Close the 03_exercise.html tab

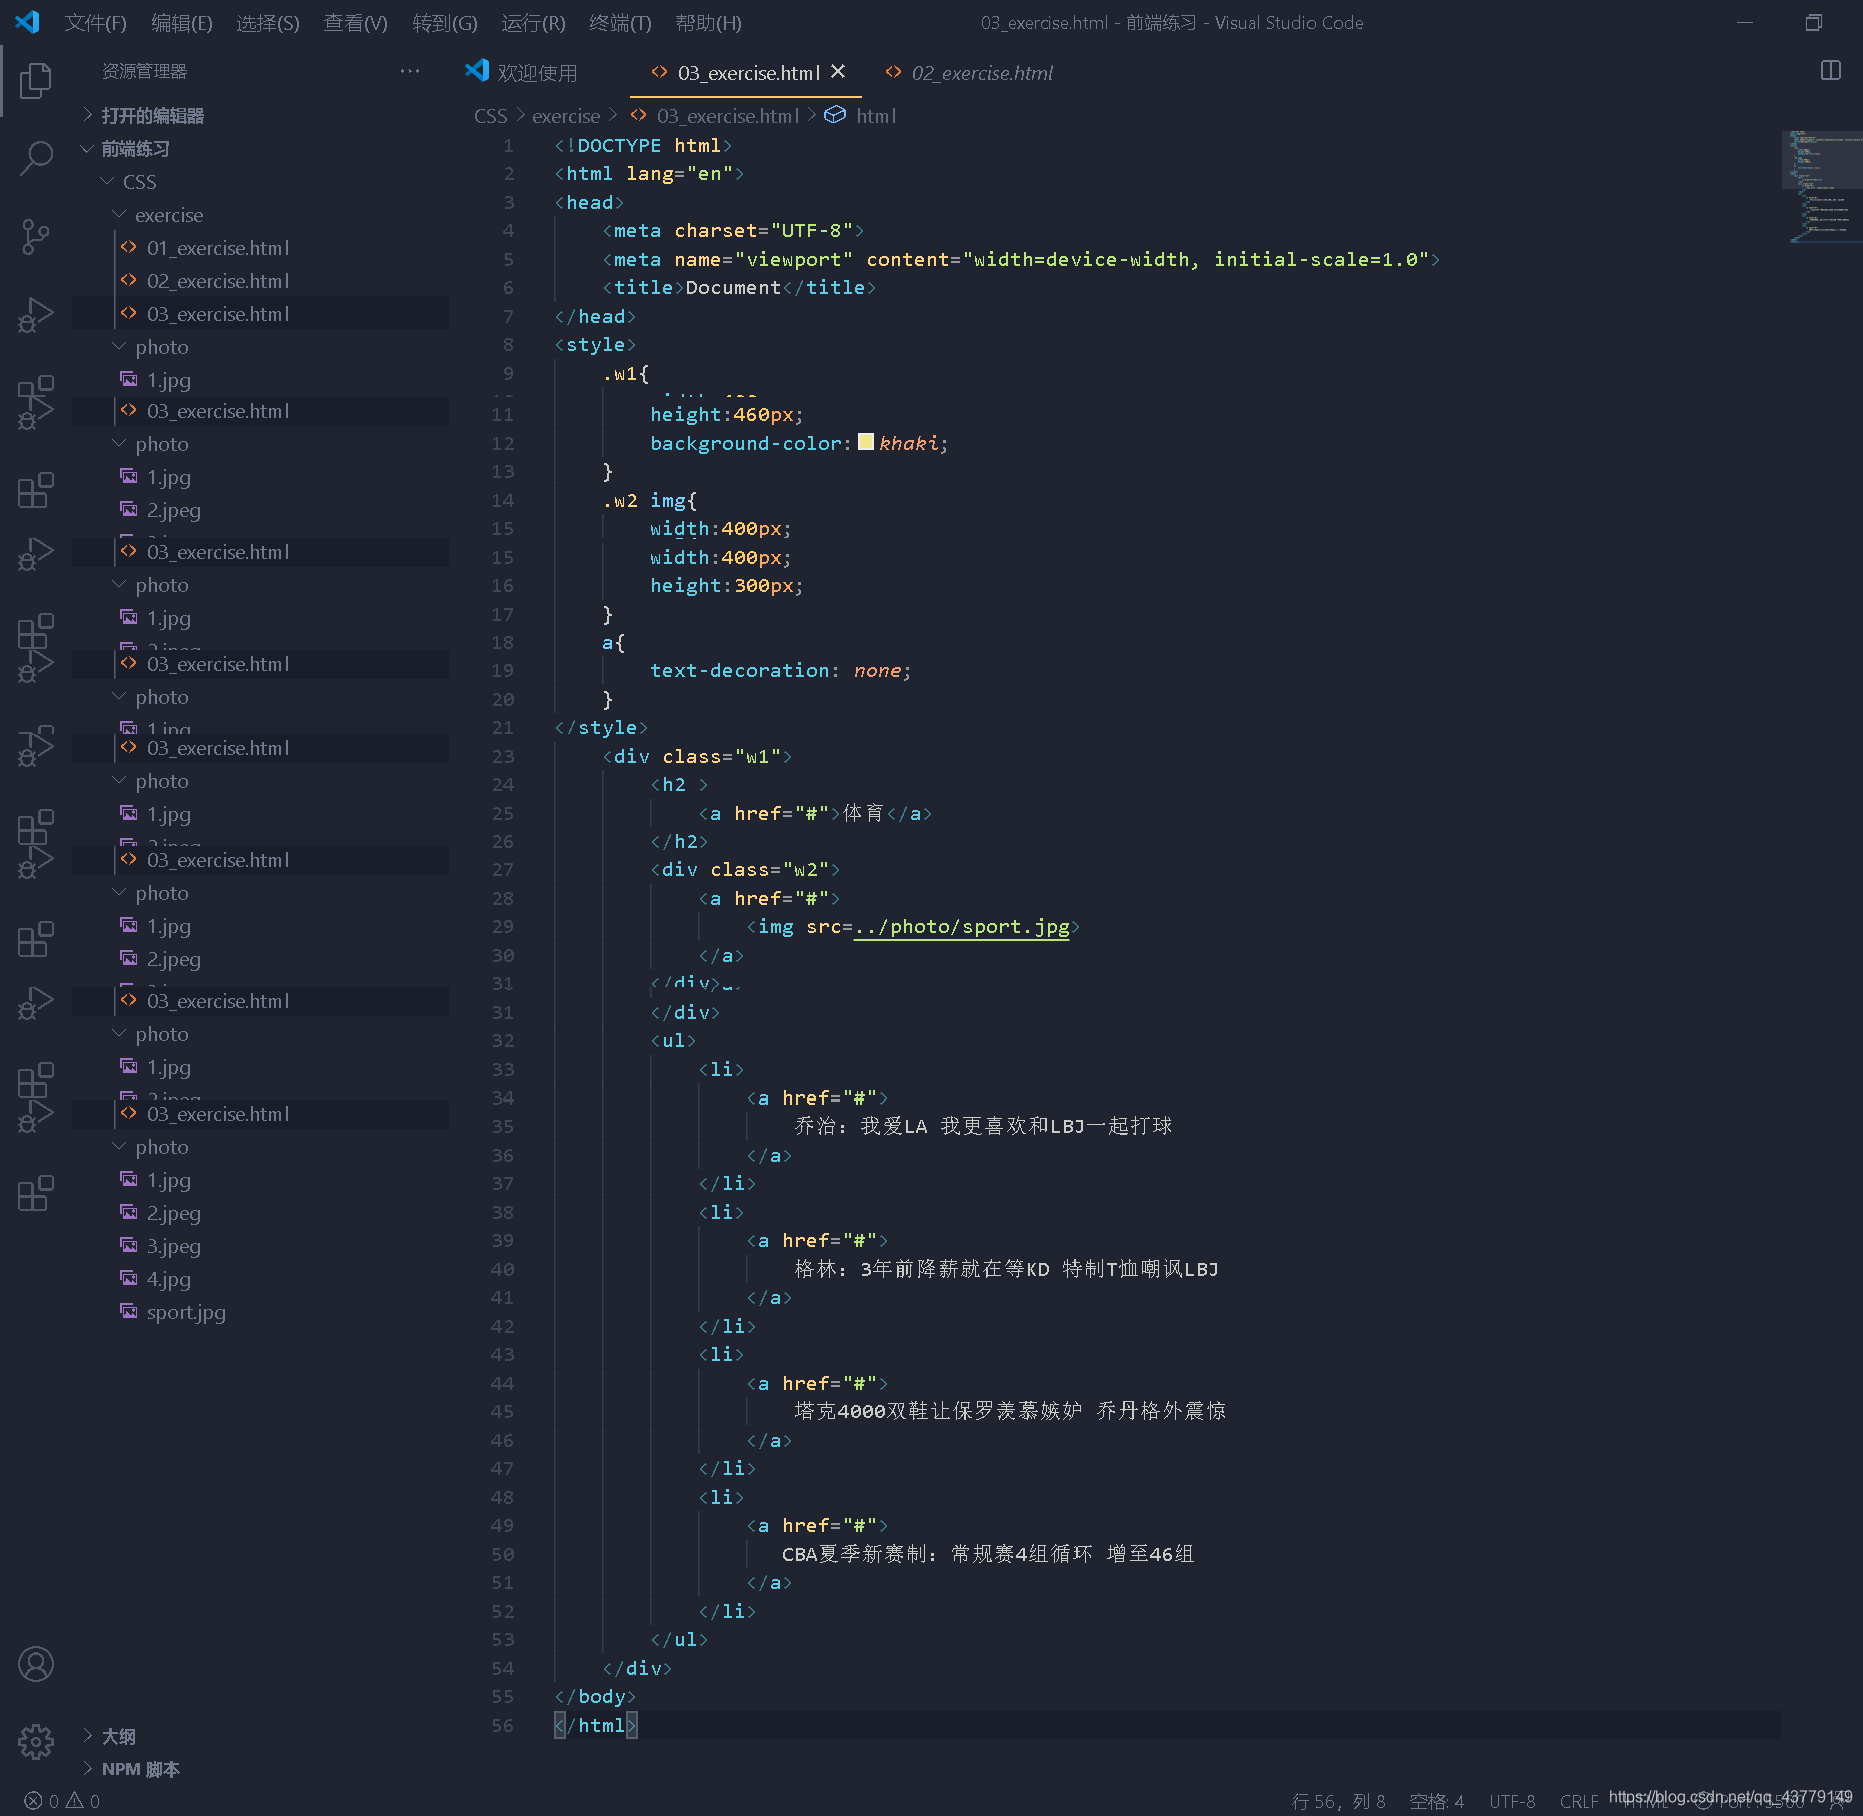pyautogui.click(x=838, y=71)
